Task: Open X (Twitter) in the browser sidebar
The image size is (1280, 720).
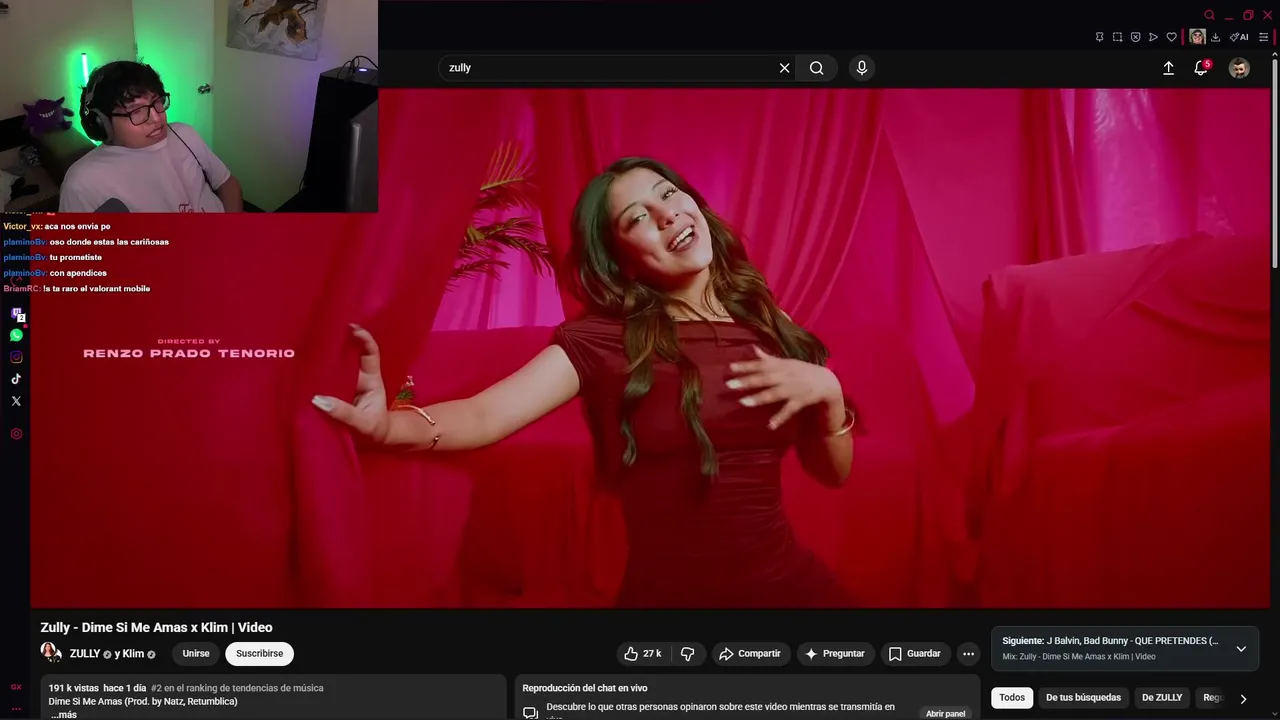Action: (16, 401)
